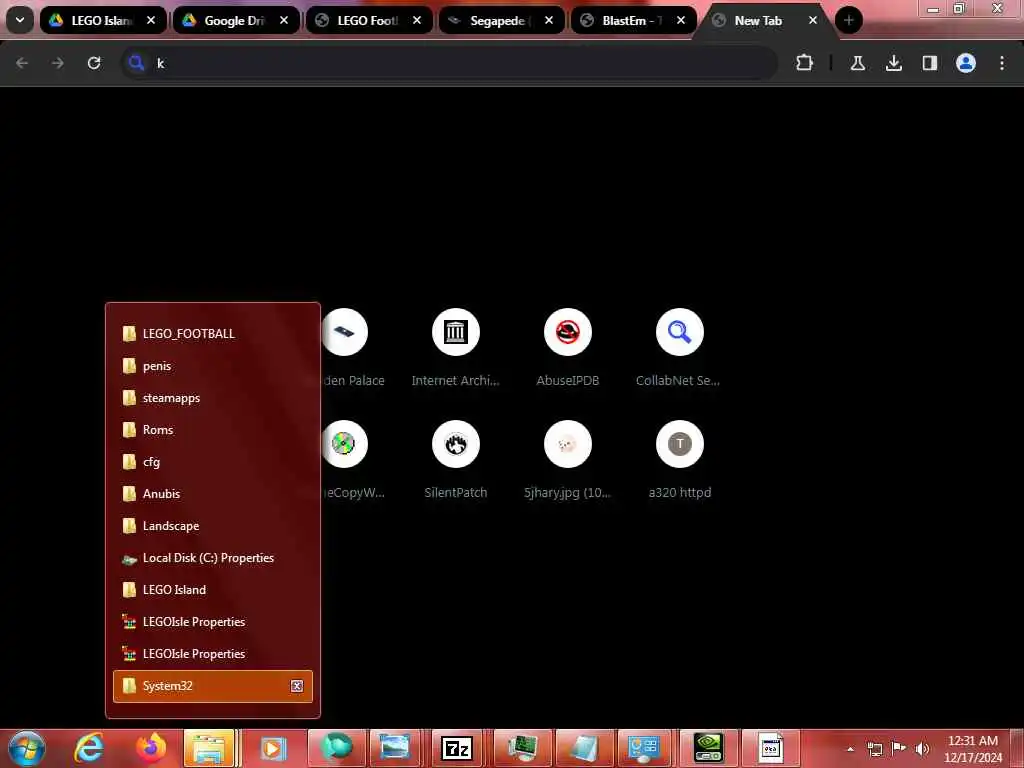The width and height of the screenshot is (1024, 768).
Task: Select the upper LEGOIsle Properties entry
Action: [213, 622]
